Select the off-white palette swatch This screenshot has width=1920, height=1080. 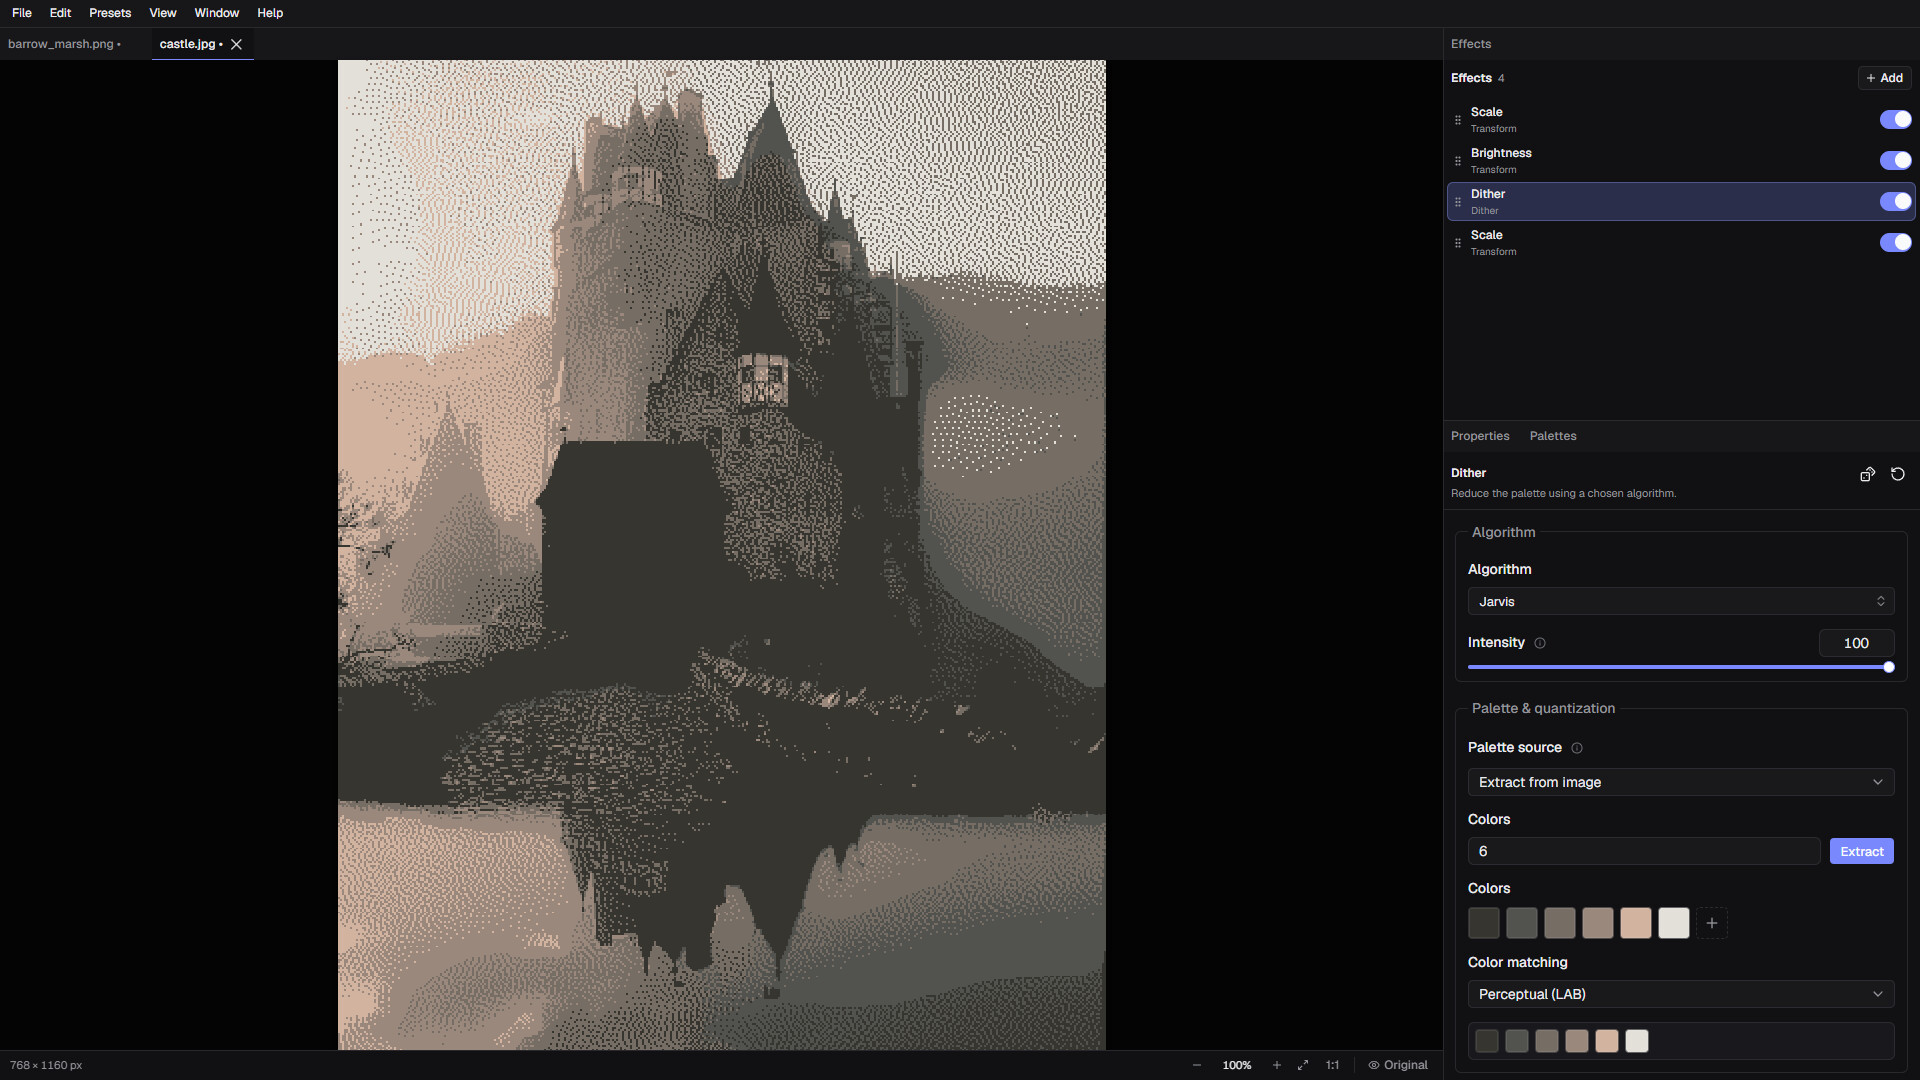pyautogui.click(x=1674, y=923)
